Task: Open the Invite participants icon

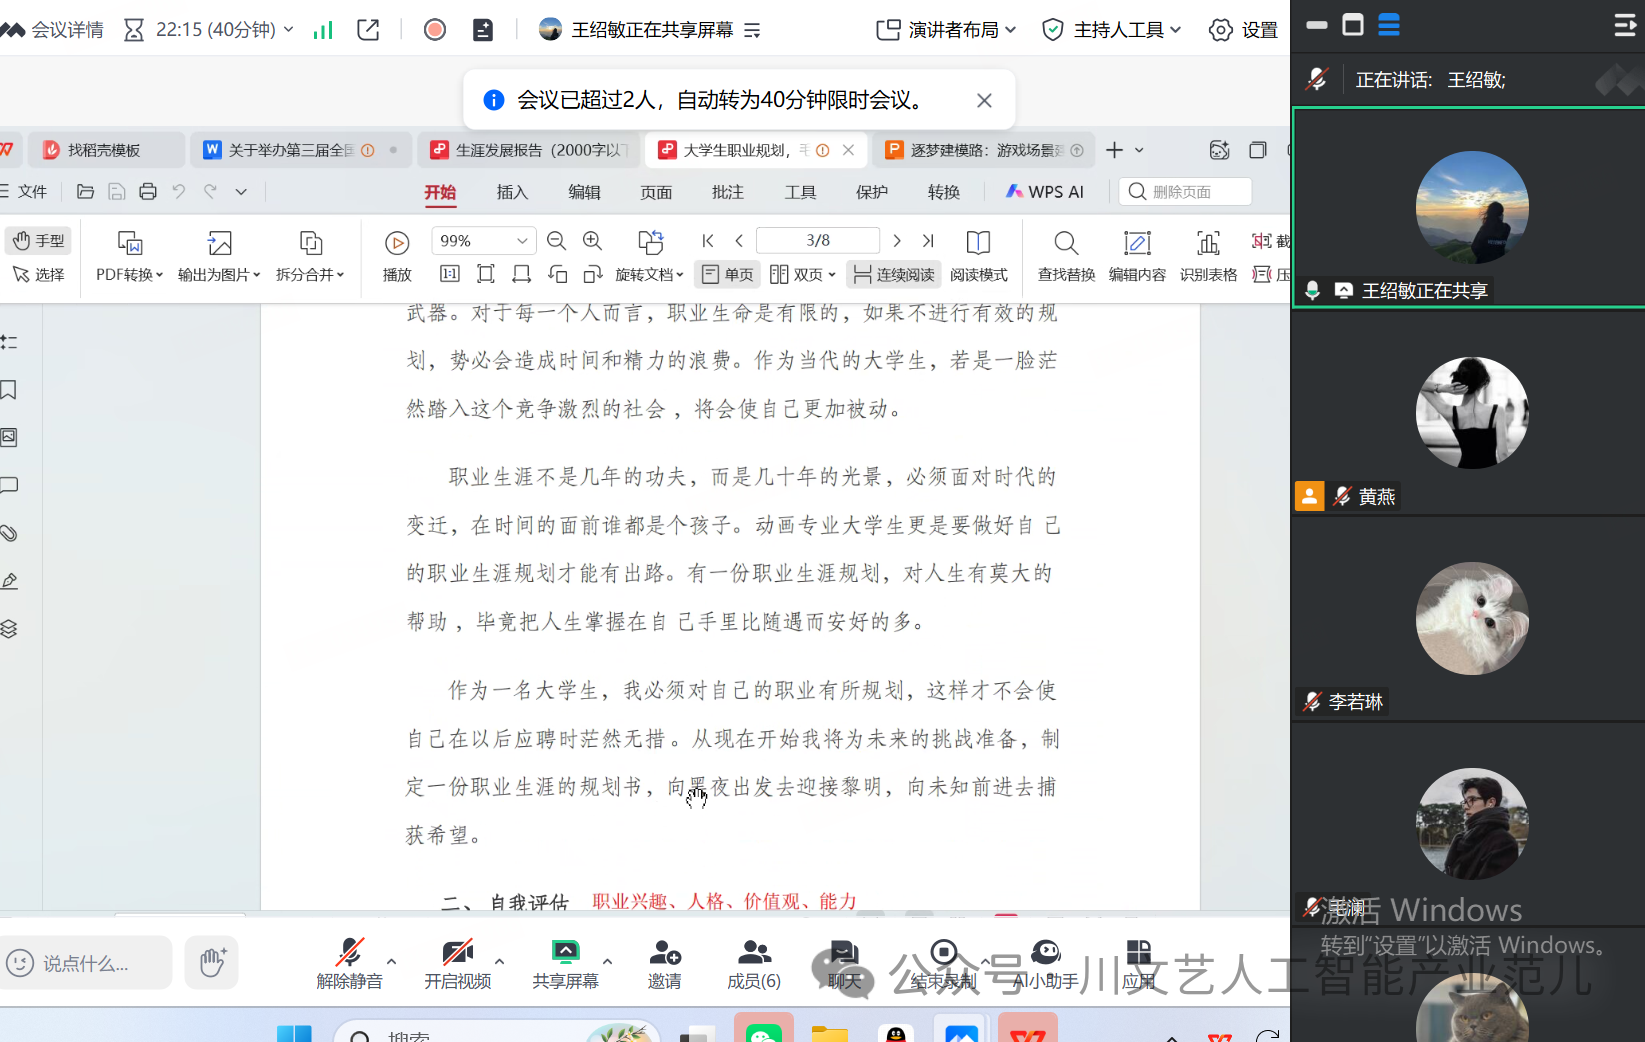Action: pyautogui.click(x=664, y=964)
